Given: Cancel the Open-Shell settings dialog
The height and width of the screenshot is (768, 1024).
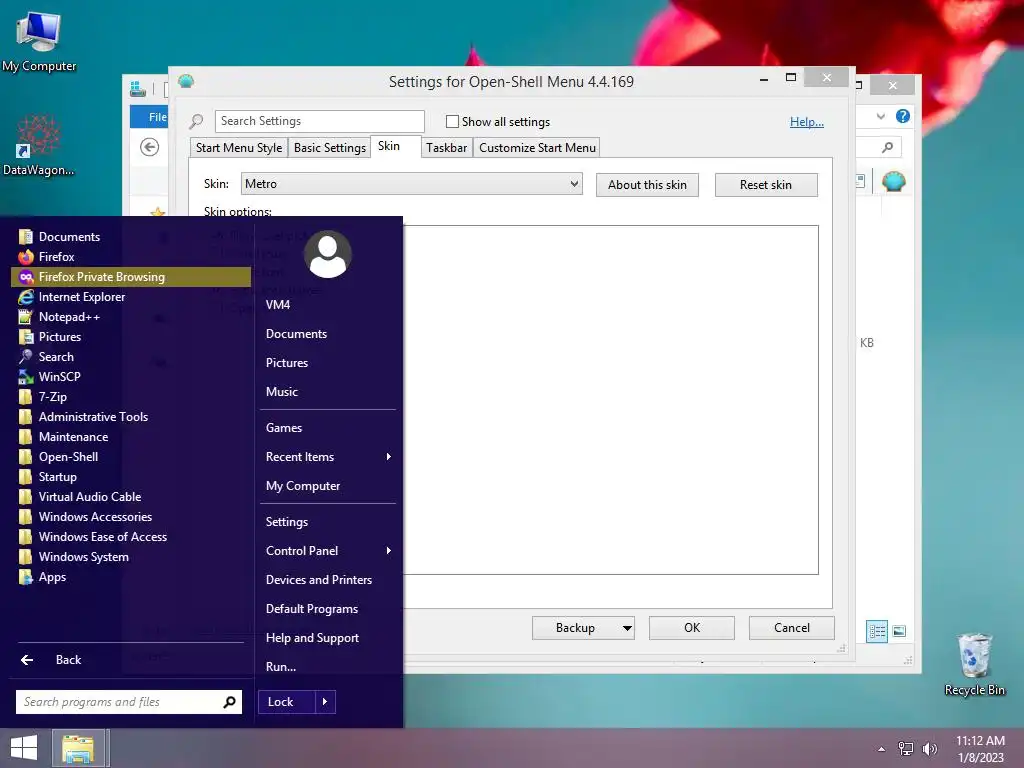Looking at the screenshot, I should pos(792,628).
